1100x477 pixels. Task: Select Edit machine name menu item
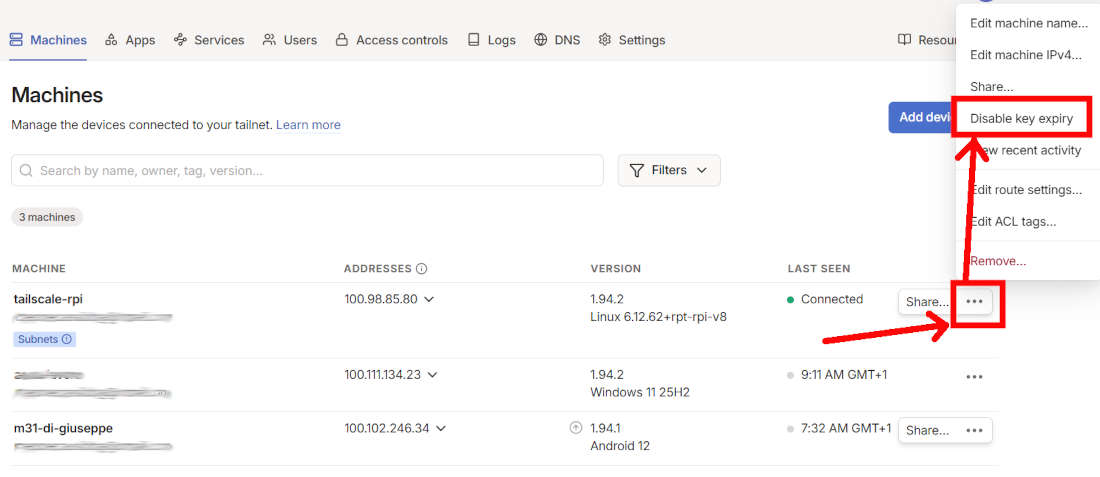click(1028, 23)
